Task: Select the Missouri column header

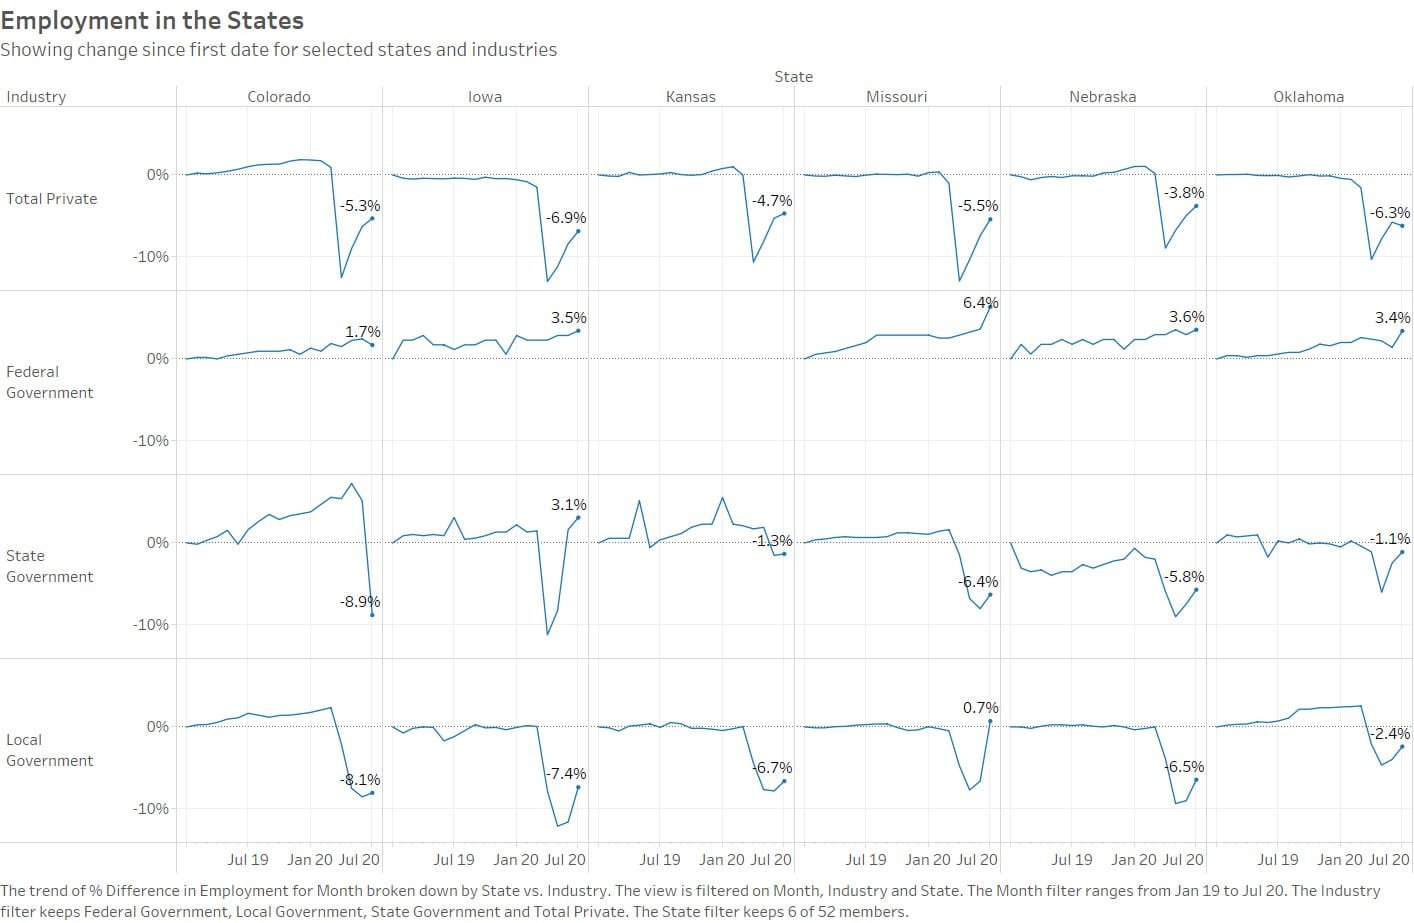Action: 896,97
